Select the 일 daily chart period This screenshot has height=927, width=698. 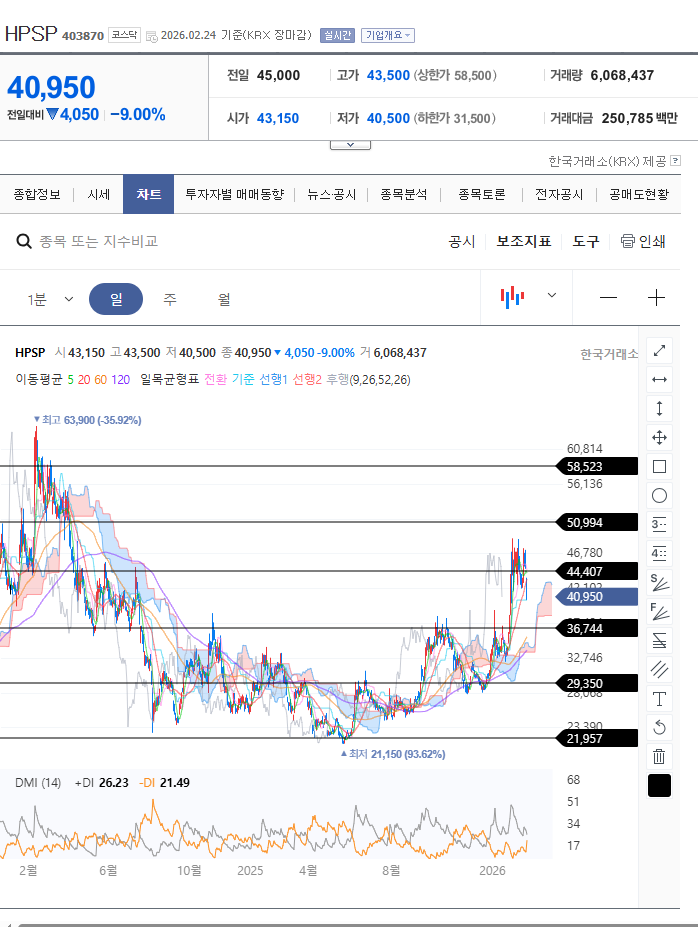click(x=116, y=299)
